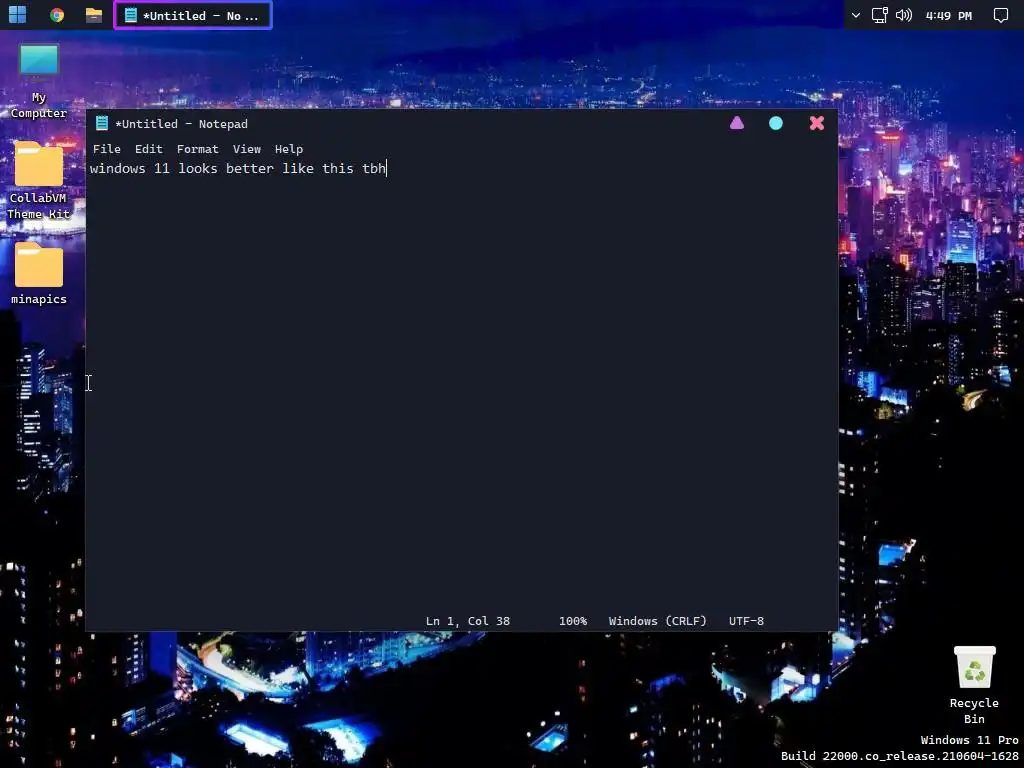Click the 100% zoom status entry
Screen dimensions: 1024x768
pyautogui.click(x=573, y=621)
